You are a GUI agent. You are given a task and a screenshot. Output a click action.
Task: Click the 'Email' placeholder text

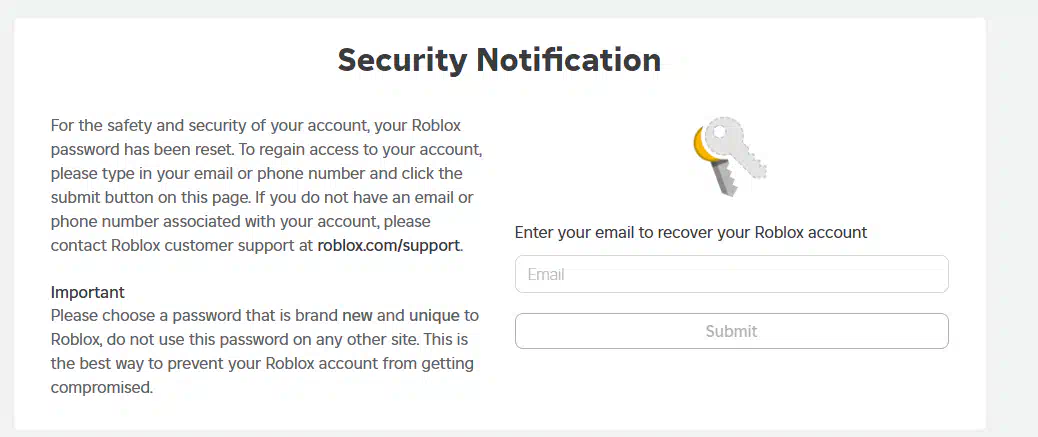(x=546, y=274)
